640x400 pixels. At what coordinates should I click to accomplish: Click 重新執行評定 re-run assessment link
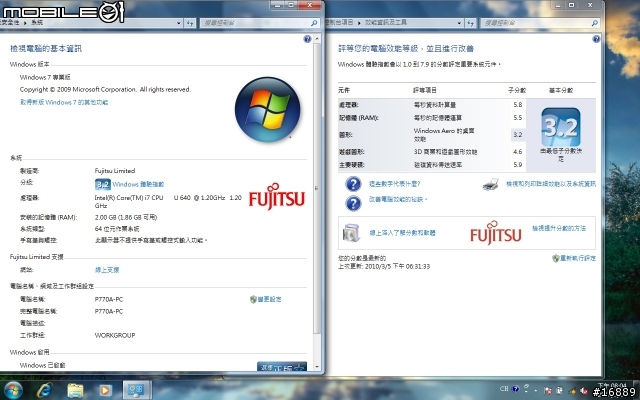[x=578, y=258]
